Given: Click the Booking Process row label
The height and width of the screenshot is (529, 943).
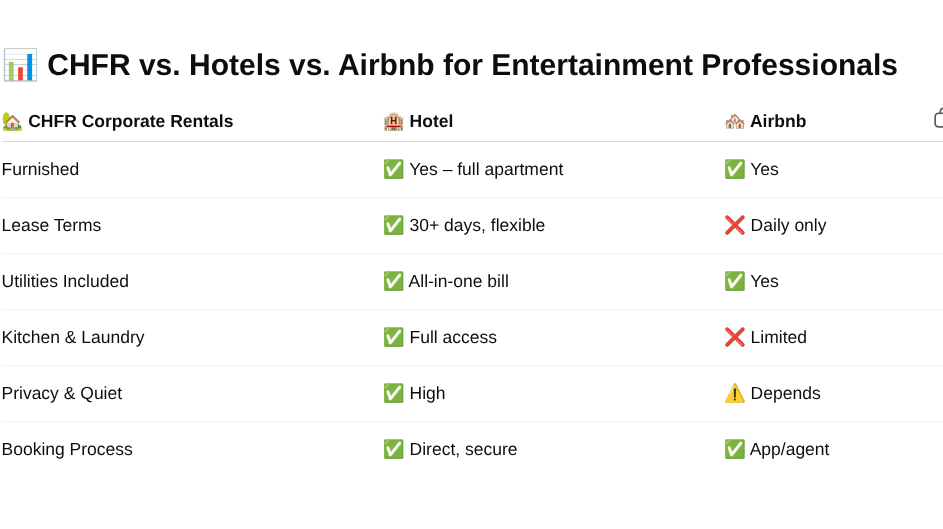Looking at the screenshot, I should point(67,449).
